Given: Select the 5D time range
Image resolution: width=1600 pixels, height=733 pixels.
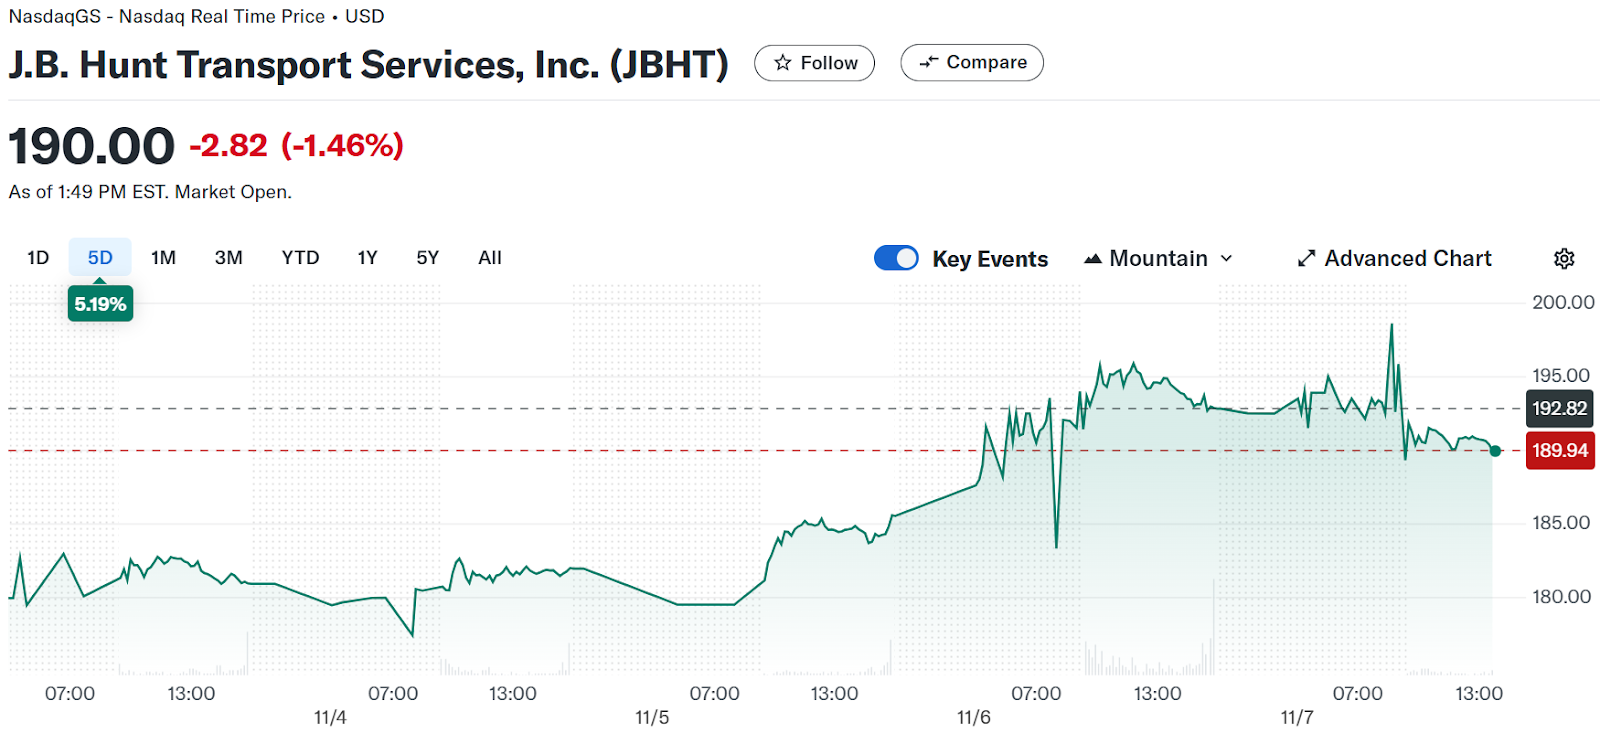Looking at the screenshot, I should pos(100,258).
